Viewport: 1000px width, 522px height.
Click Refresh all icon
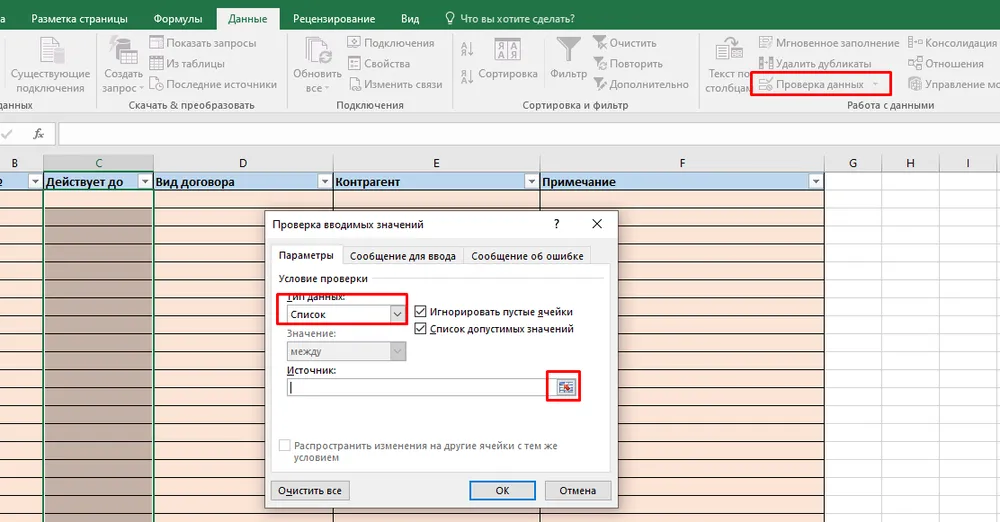[x=317, y=51]
